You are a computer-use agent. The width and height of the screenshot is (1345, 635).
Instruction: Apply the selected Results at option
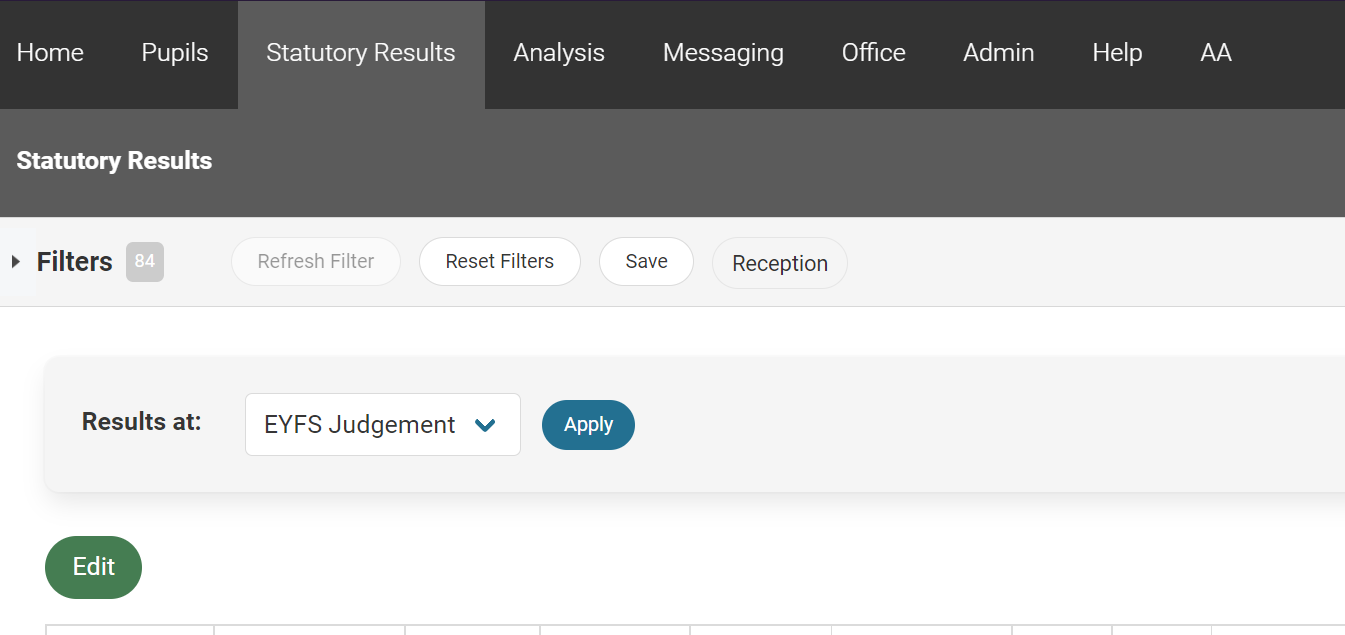tap(588, 425)
